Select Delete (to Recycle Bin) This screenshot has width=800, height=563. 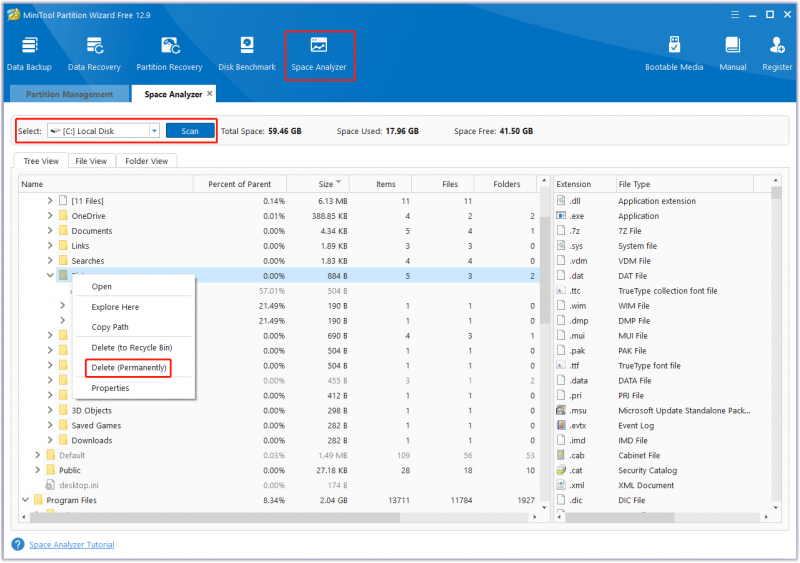(x=134, y=348)
